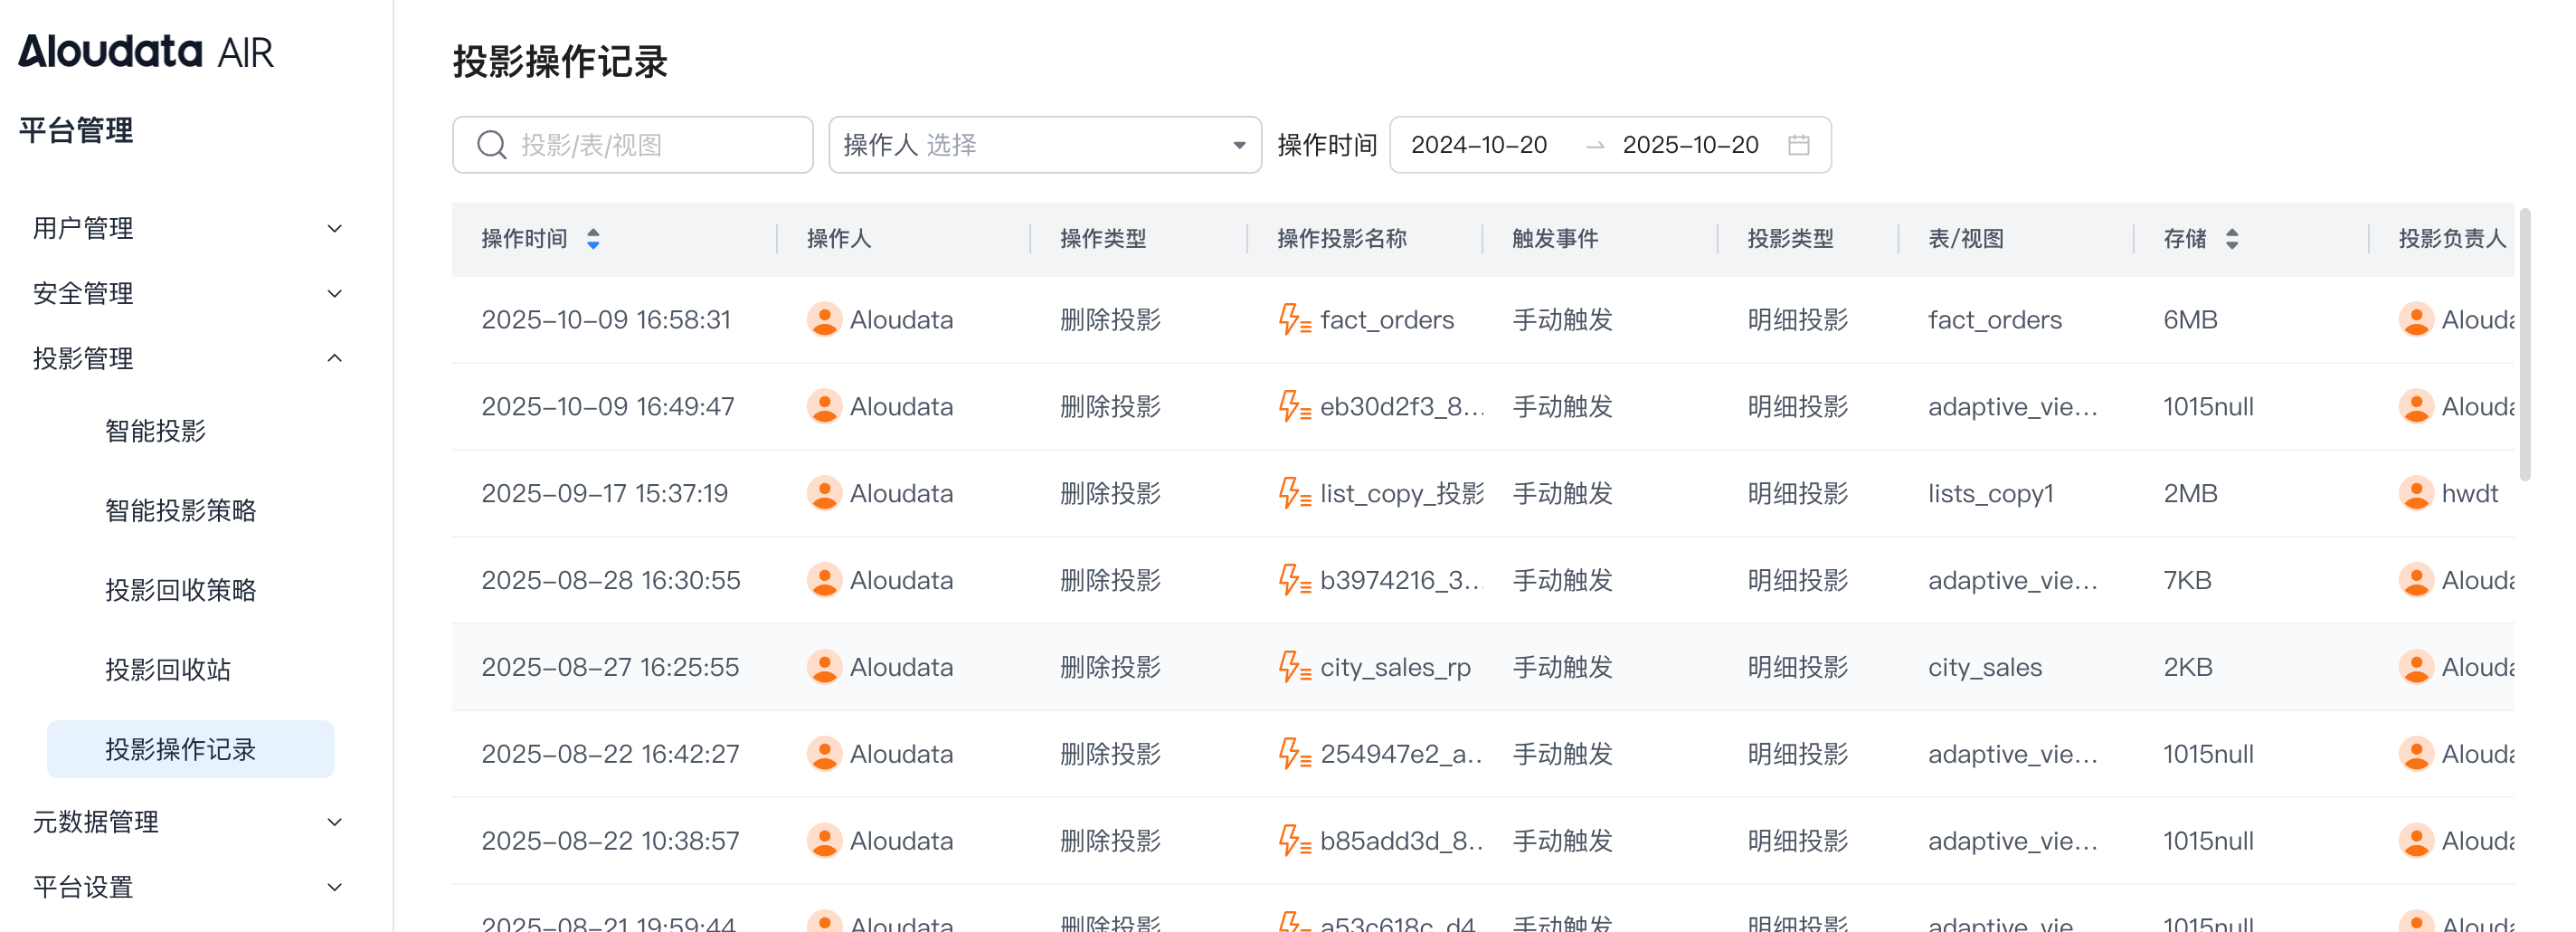Open the 操作人 选择 dropdown
The width and height of the screenshot is (2576, 932).
(1044, 145)
